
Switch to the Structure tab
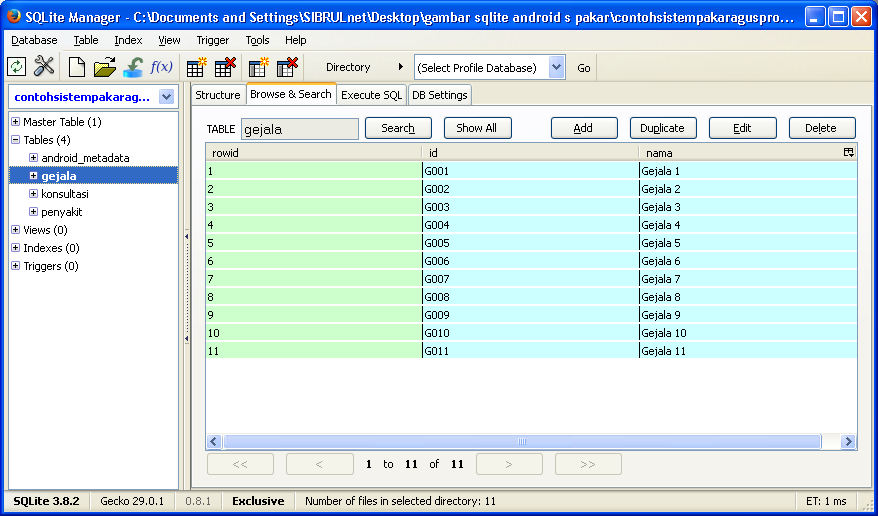pos(218,95)
